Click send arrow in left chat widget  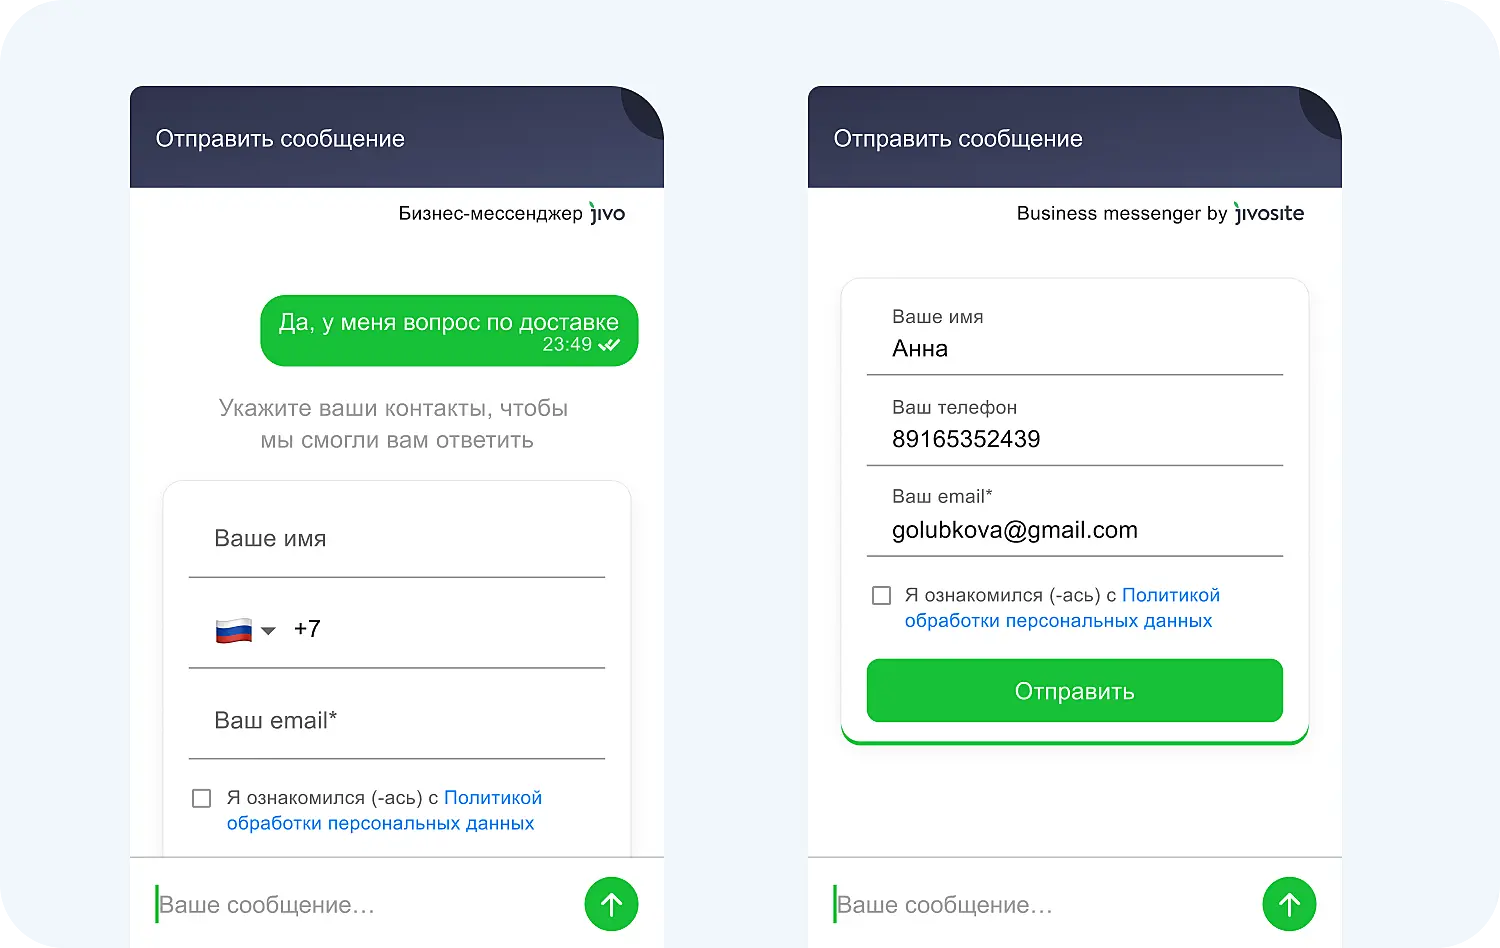(611, 904)
